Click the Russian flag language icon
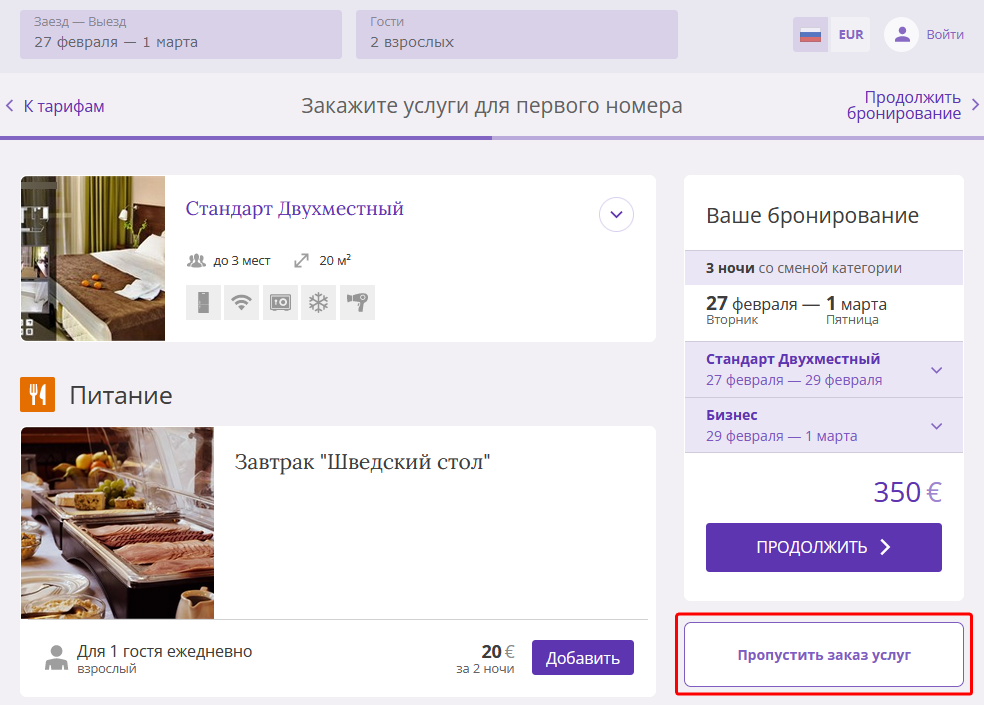The height and width of the screenshot is (705, 984). (x=810, y=35)
